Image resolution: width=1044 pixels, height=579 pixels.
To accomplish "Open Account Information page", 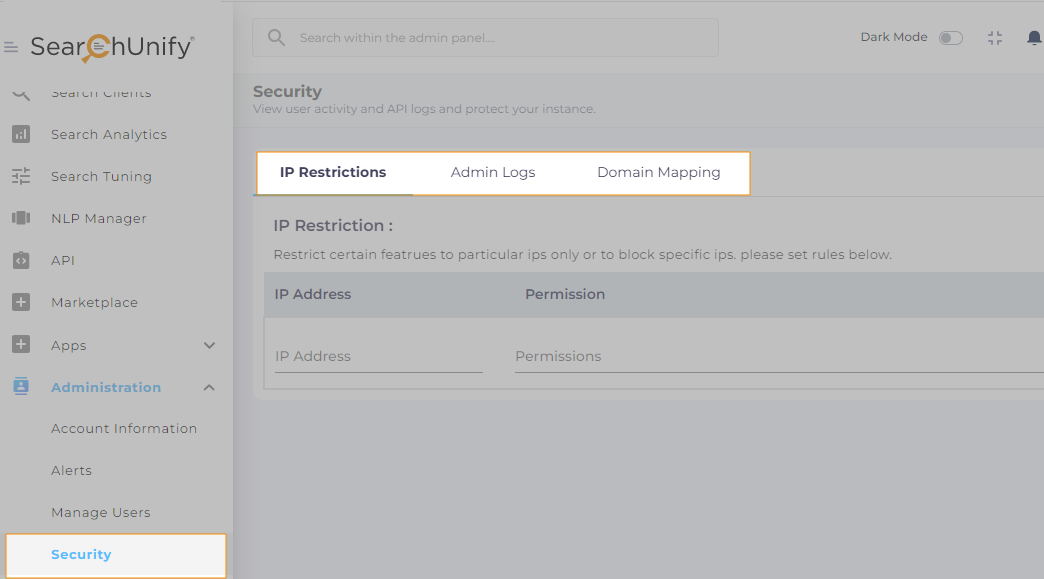I will (x=124, y=429).
